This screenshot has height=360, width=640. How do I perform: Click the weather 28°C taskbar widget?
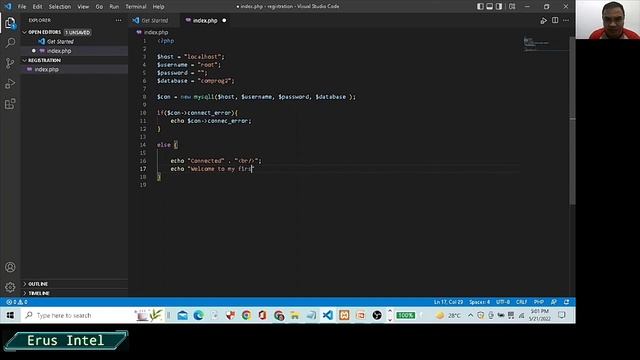click(x=448, y=315)
